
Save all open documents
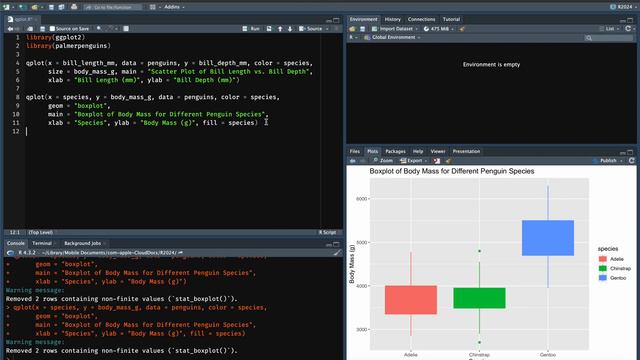coord(61,7)
